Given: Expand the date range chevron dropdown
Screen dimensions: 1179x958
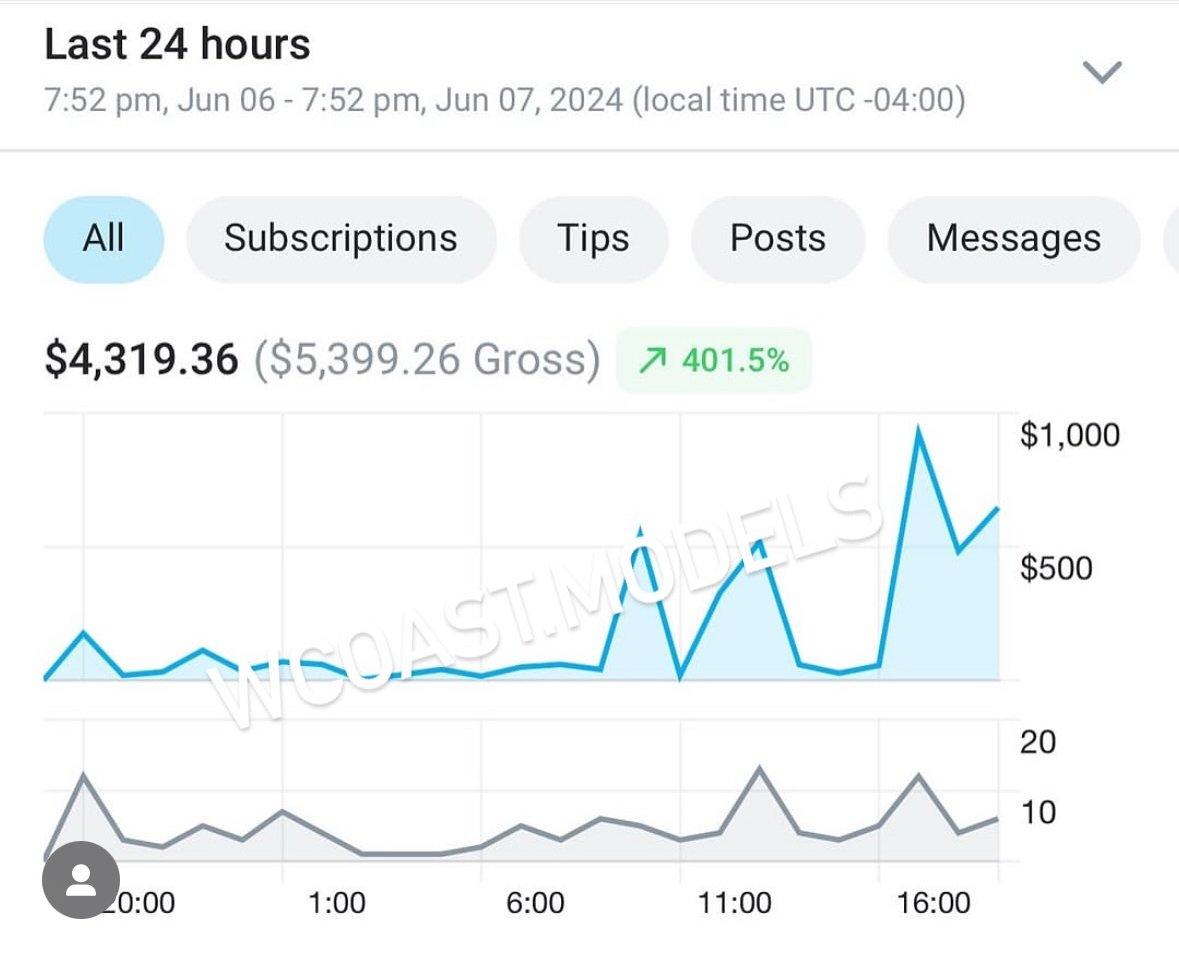Looking at the screenshot, I should [x=1103, y=72].
